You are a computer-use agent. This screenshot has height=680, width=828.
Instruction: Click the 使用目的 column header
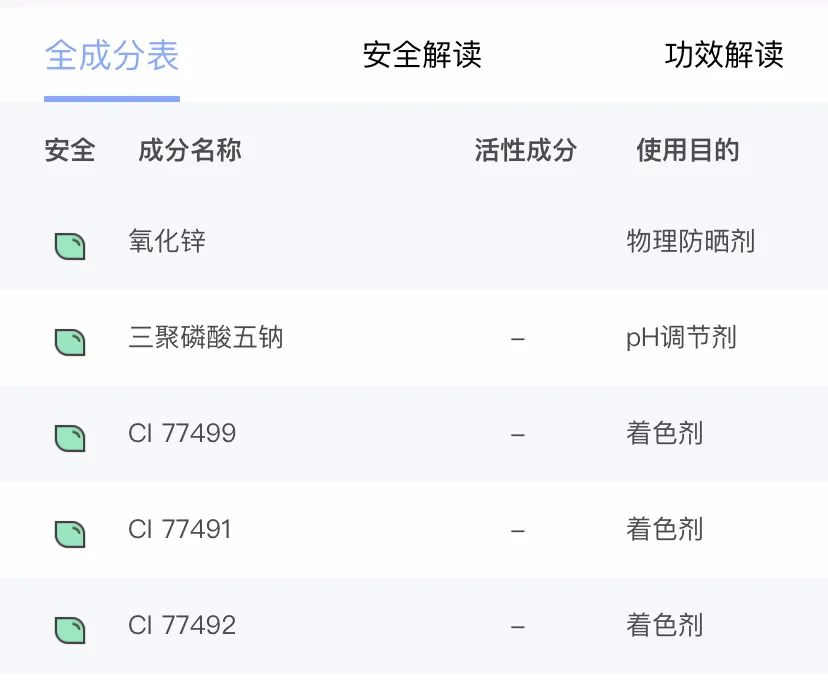pos(688,150)
